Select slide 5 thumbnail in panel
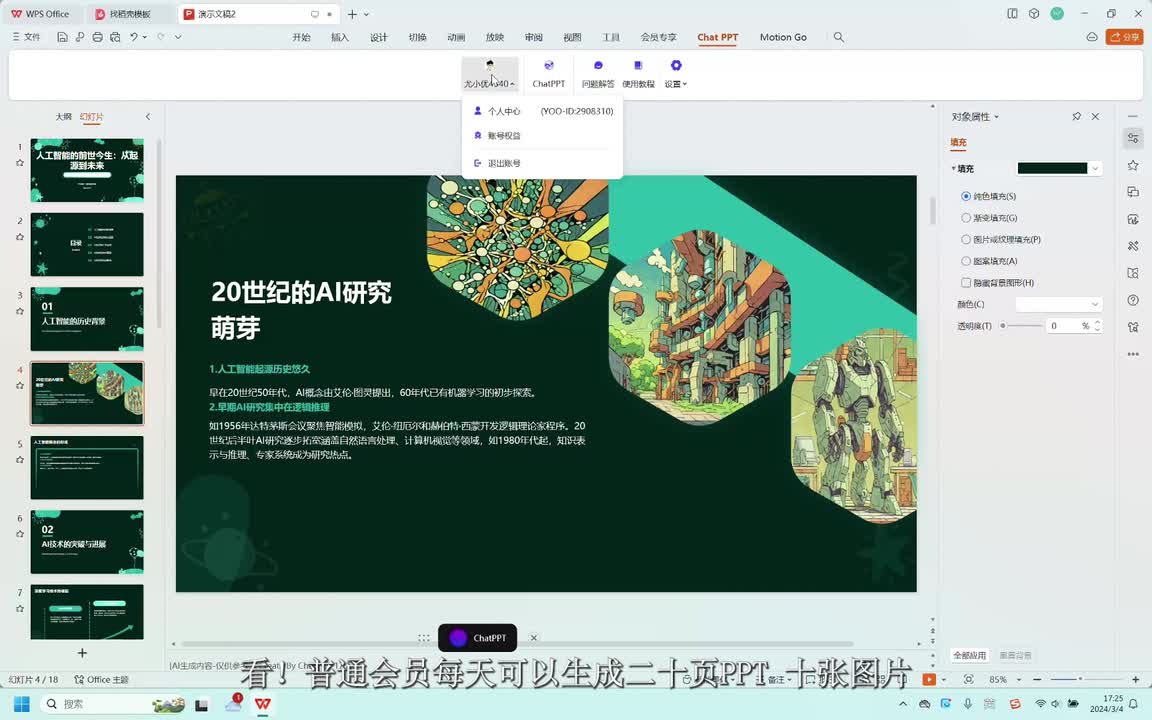Viewport: 1152px width, 720px height. click(x=87, y=467)
